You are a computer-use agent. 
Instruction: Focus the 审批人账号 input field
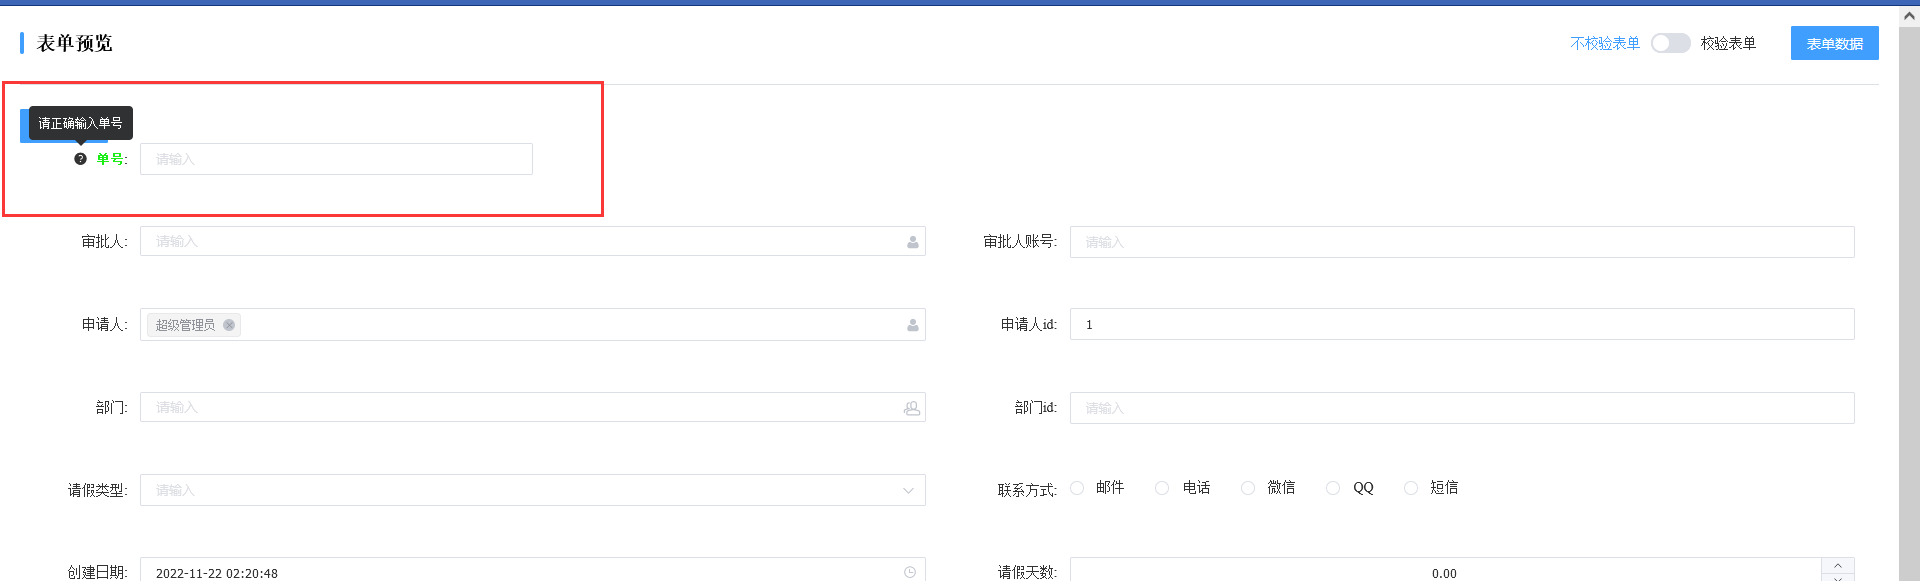click(1462, 242)
